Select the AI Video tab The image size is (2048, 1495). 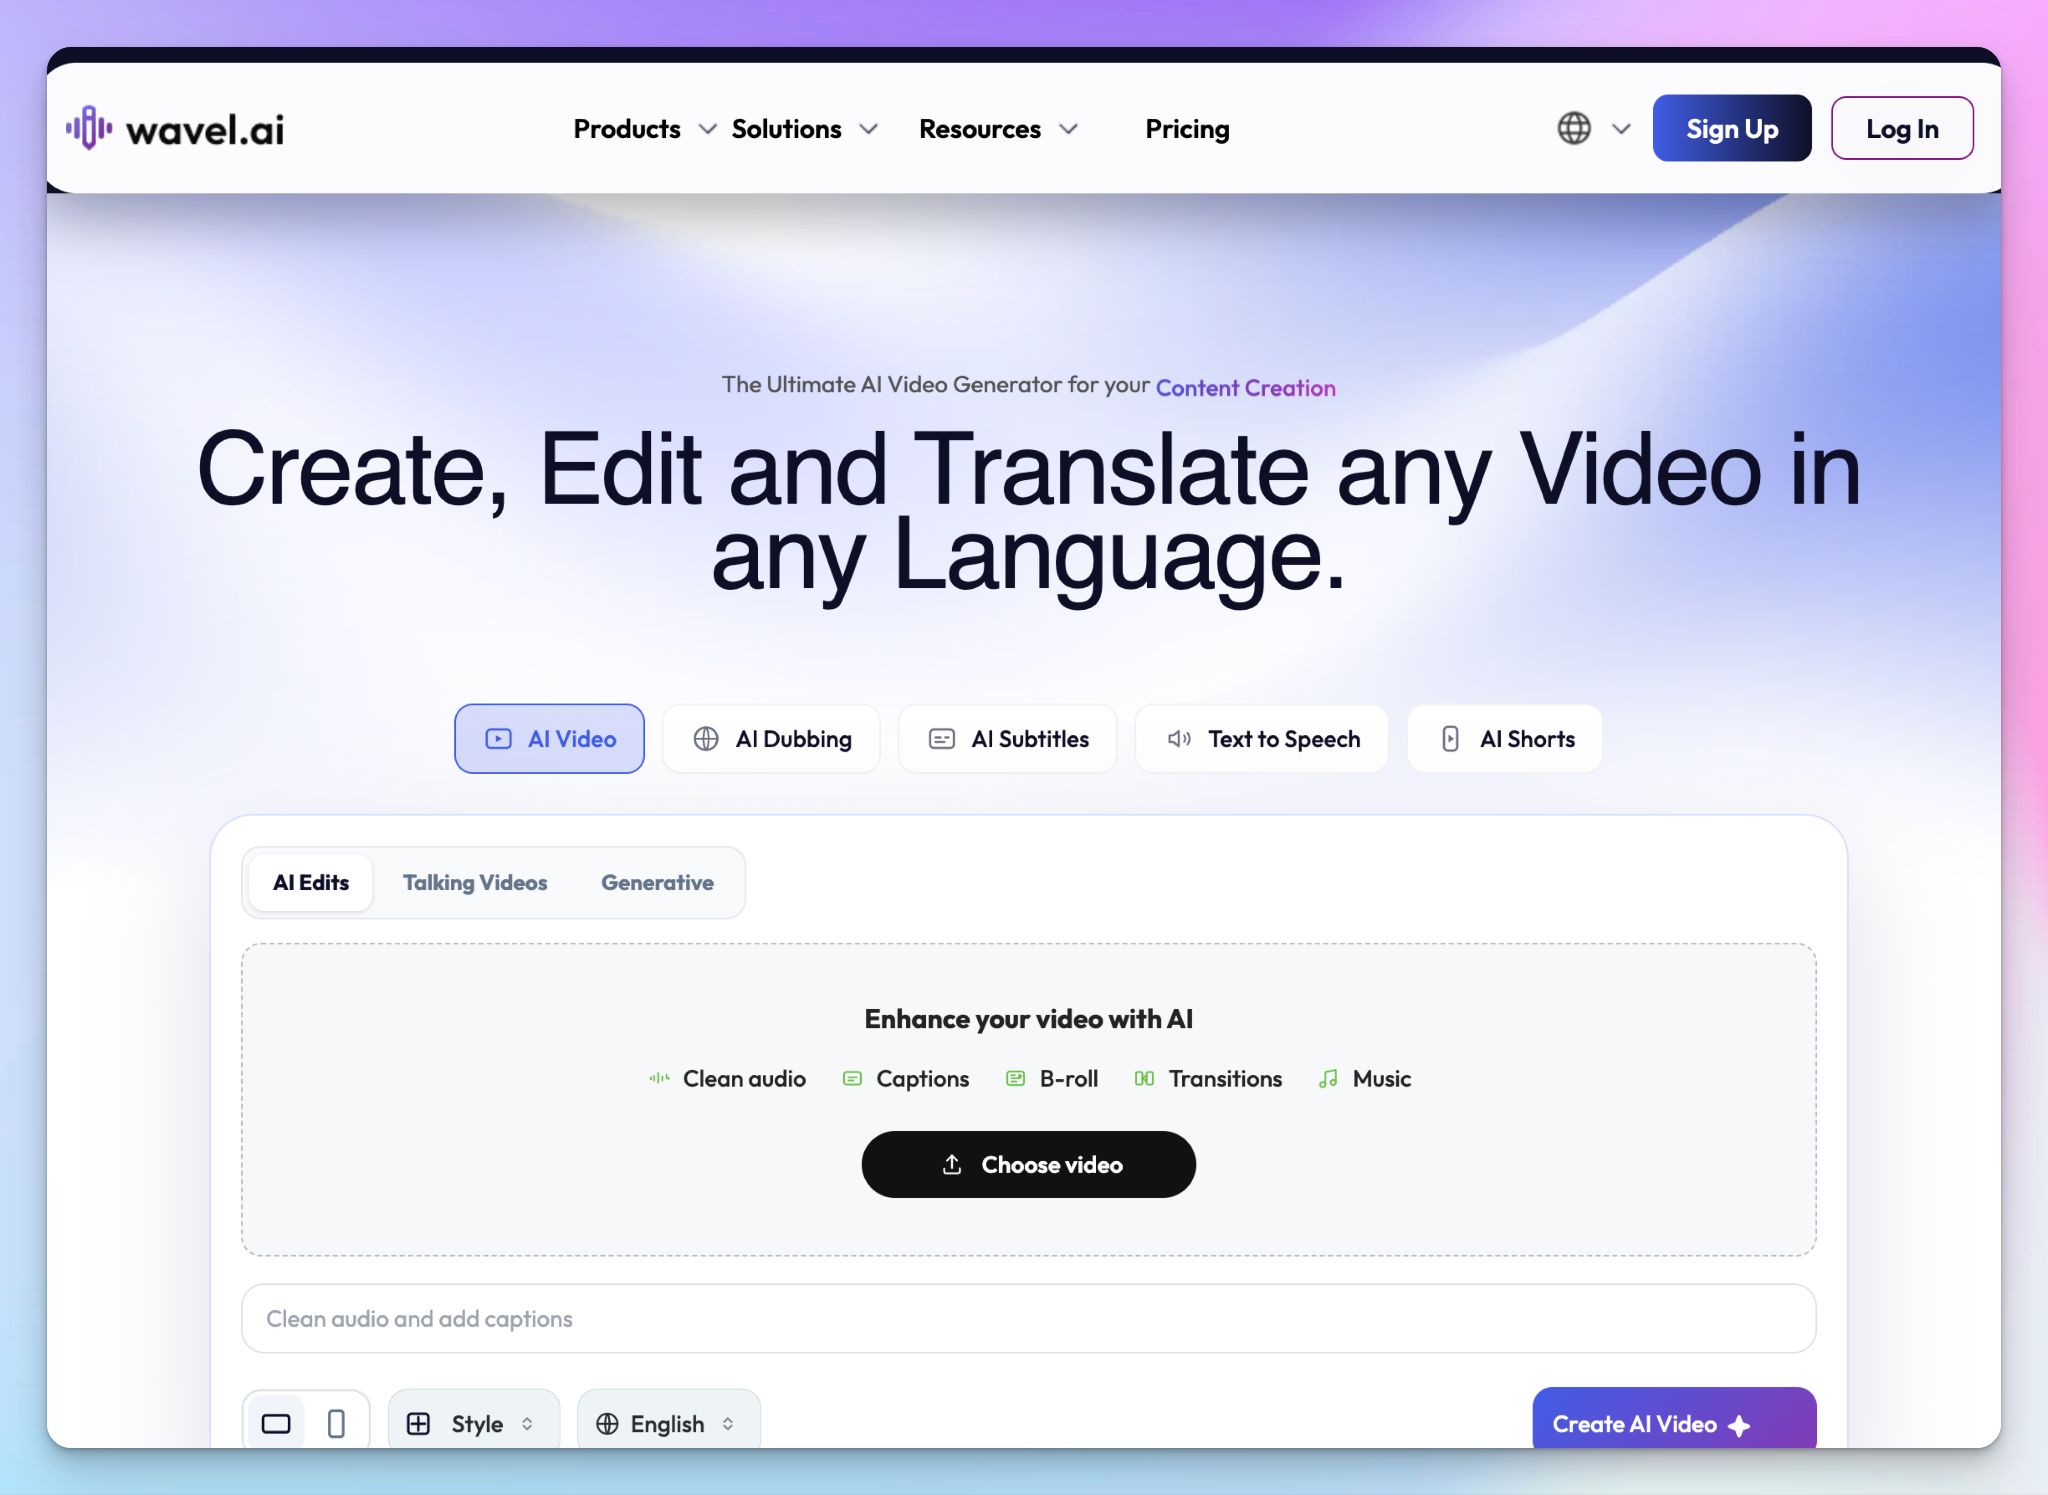point(549,739)
